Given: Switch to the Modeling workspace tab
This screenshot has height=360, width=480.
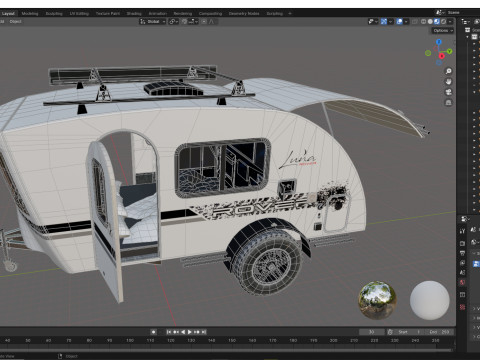Looking at the screenshot, I should [x=30, y=13].
